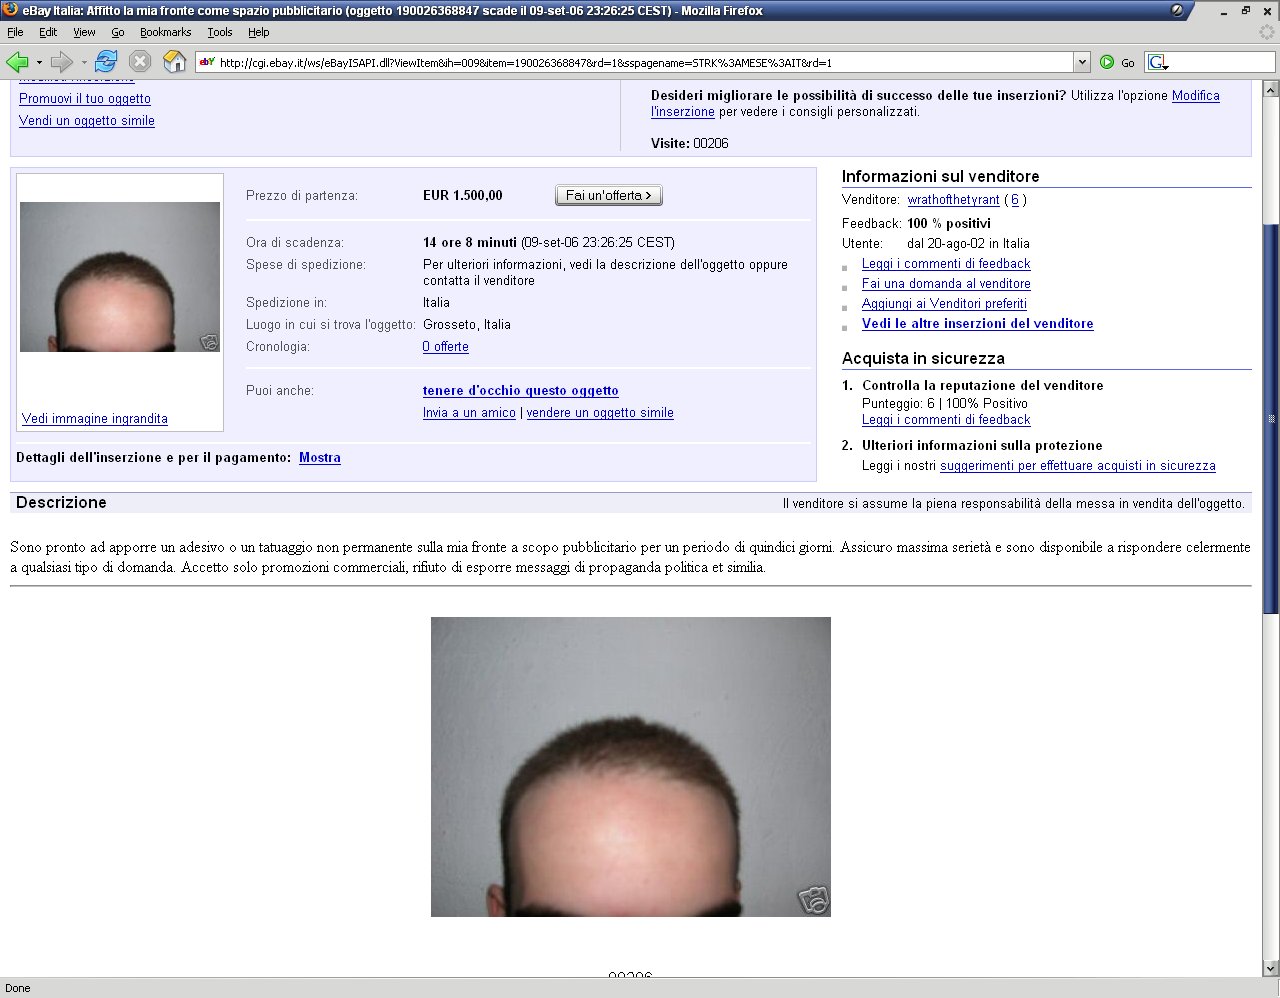Go back with the green Back arrow
1280x998 pixels.
pos(17,62)
